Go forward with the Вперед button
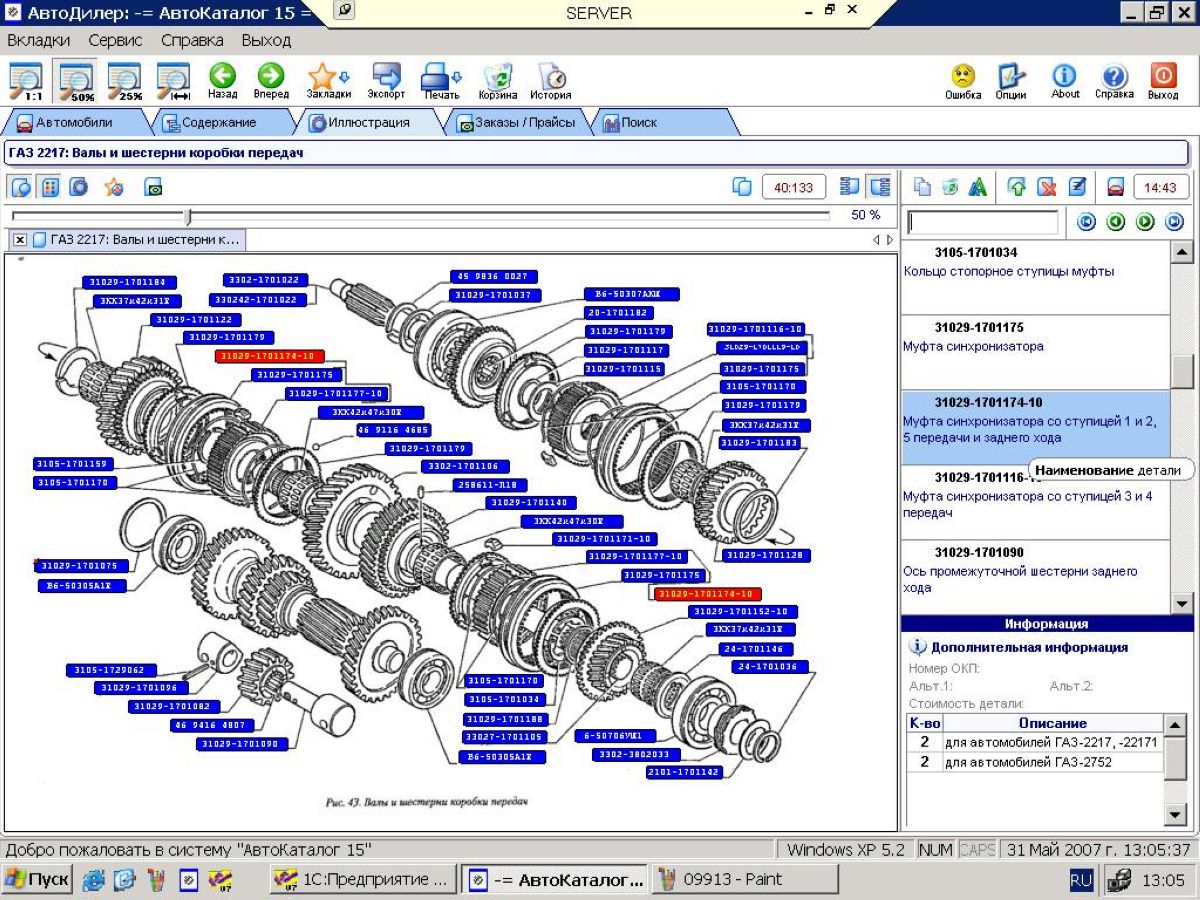The height and width of the screenshot is (900, 1200). 271,81
